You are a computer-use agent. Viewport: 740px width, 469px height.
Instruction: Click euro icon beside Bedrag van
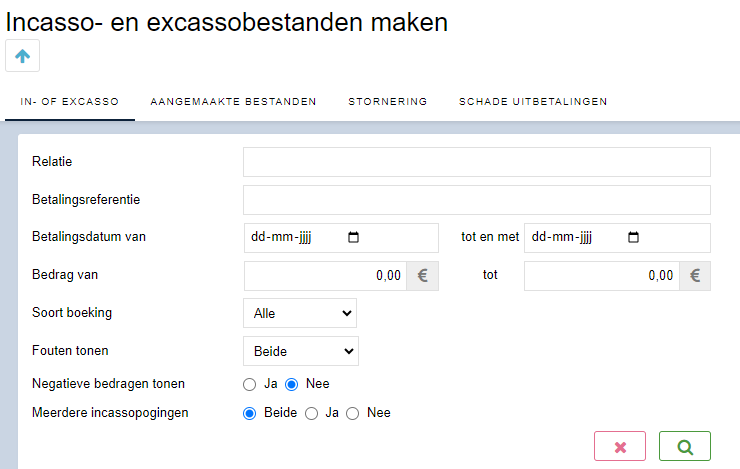click(x=422, y=276)
